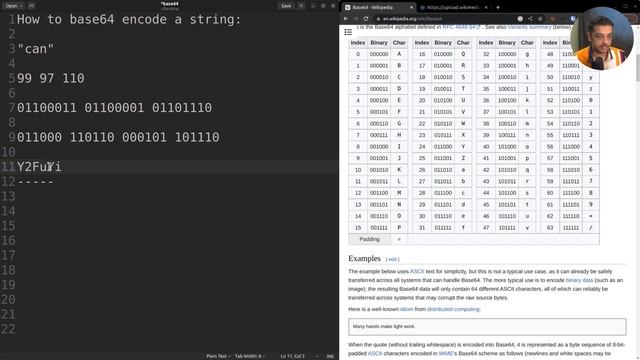Save the base64 document
Viewport: 640px width, 360px height.
286,6
